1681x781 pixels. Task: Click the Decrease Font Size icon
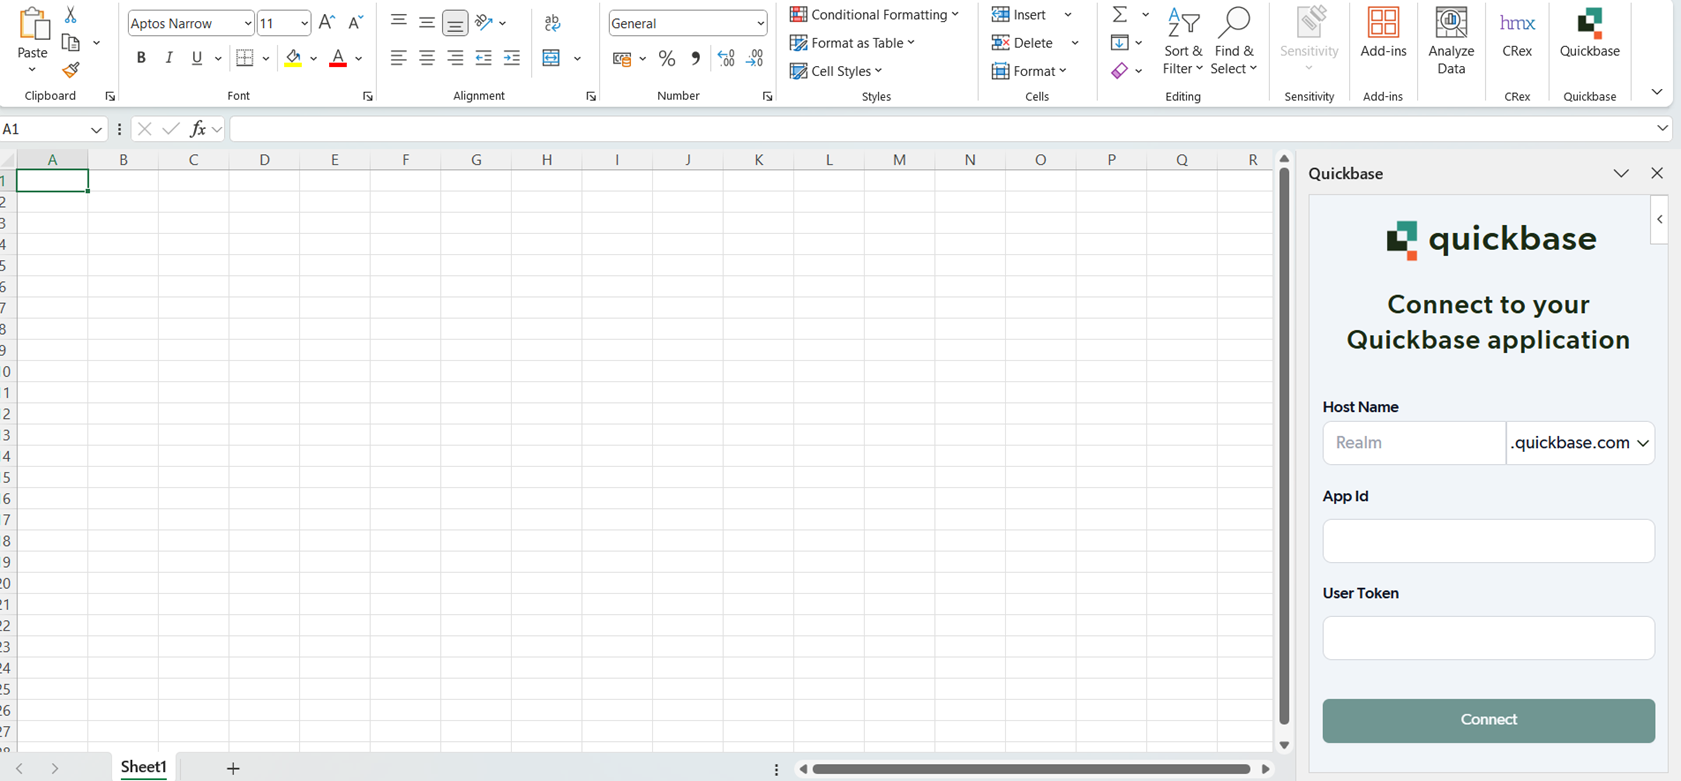[x=355, y=22]
